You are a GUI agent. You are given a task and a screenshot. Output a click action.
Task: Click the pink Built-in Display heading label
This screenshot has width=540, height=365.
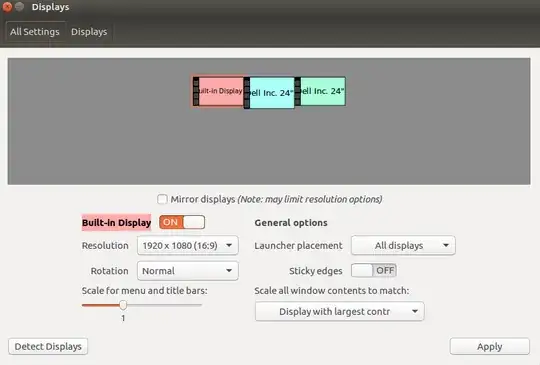pyautogui.click(x=116, y=223)
